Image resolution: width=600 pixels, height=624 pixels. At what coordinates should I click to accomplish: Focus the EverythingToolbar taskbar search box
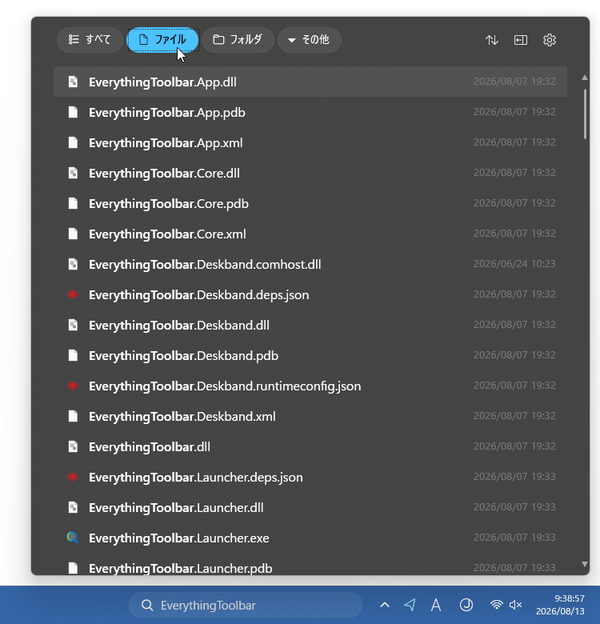click(245, 605)
